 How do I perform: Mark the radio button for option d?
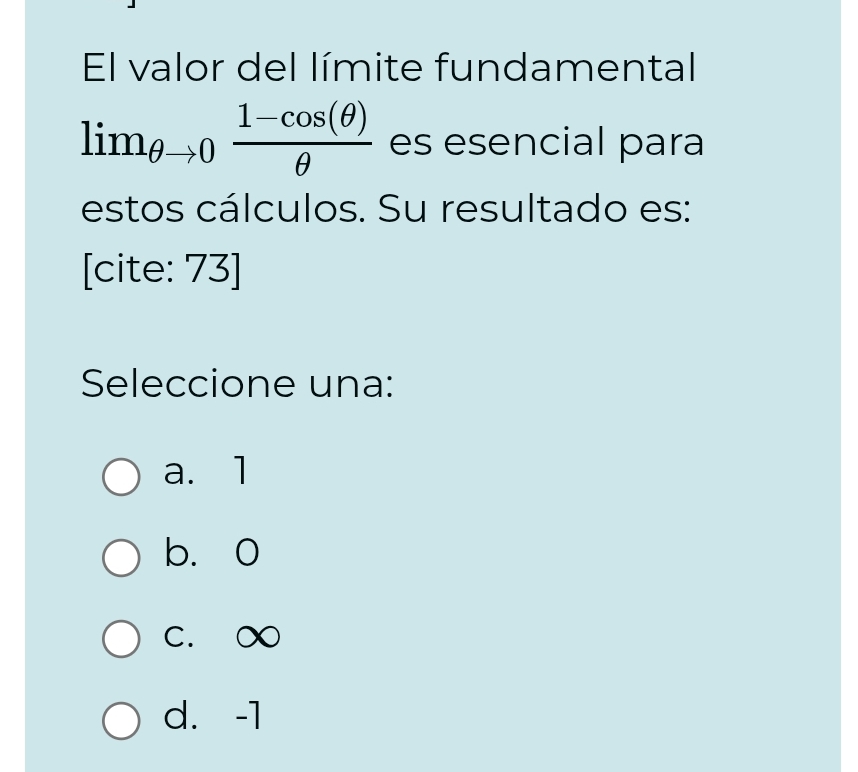pos(121,720)
